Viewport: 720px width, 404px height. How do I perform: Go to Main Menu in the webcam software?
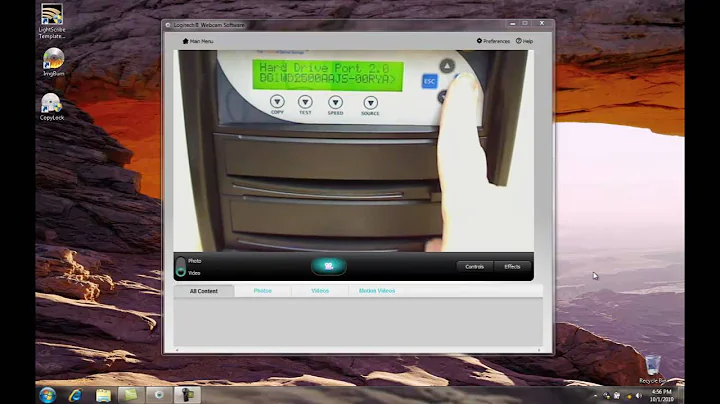(198, 41)
